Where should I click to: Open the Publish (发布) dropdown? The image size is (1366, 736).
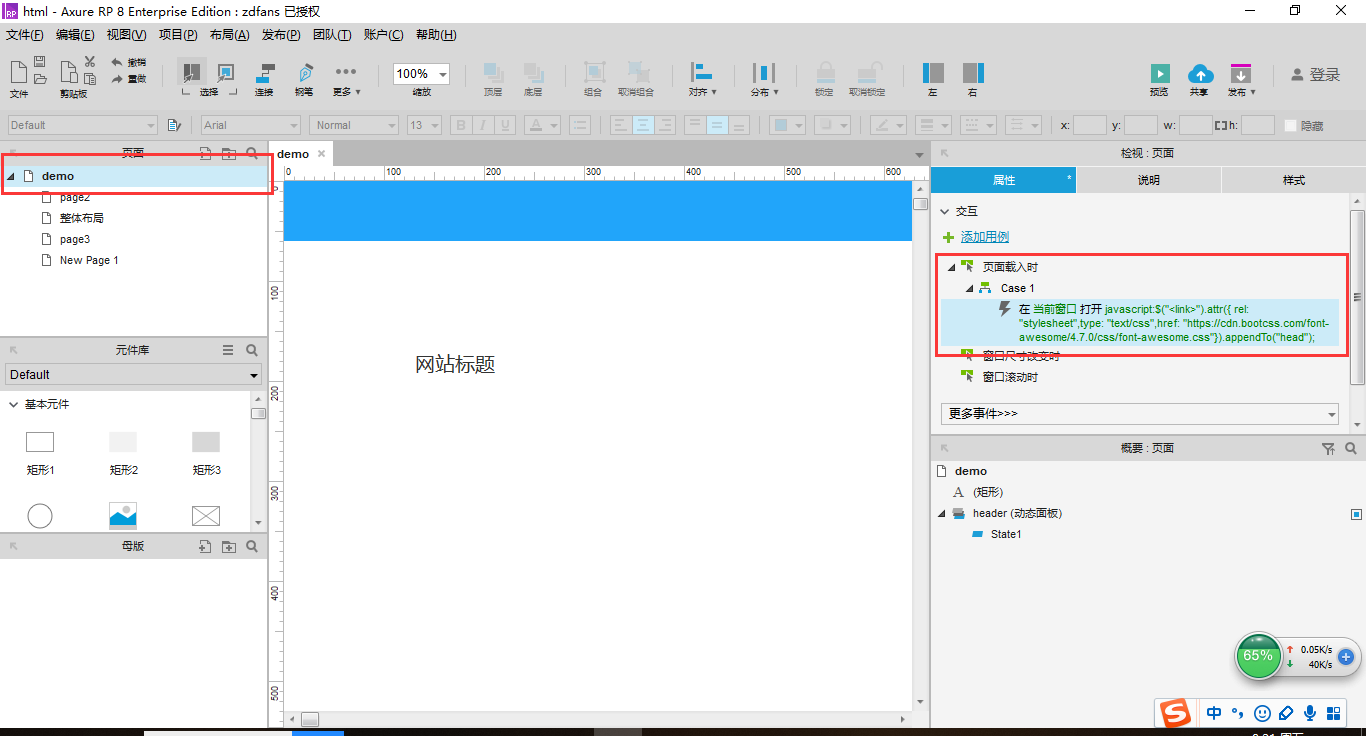pos(1241,79)
